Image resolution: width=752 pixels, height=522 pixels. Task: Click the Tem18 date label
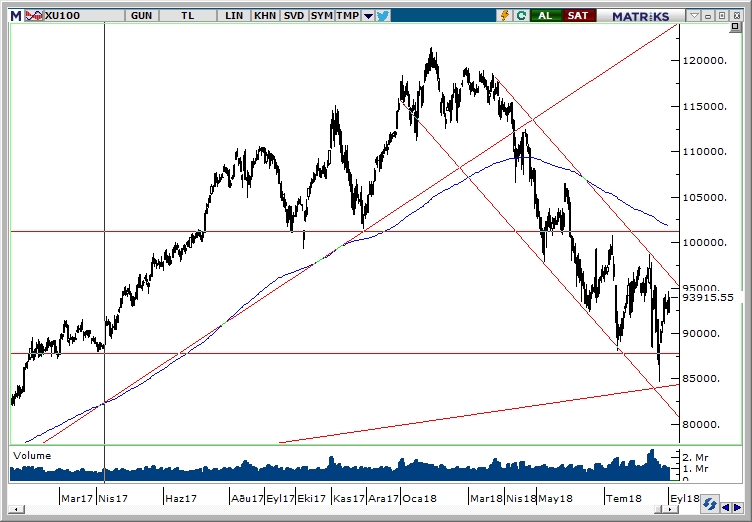[624, 498]
